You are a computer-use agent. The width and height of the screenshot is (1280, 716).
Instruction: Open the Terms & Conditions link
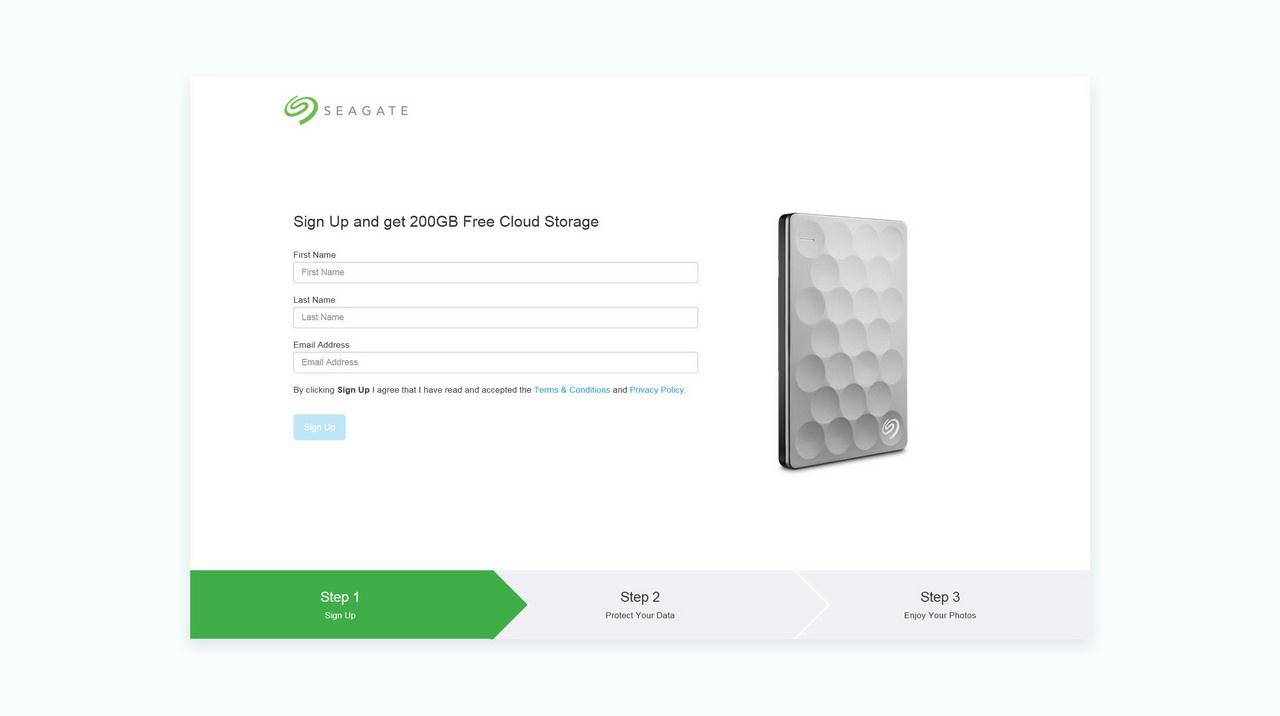coord(572,390)
